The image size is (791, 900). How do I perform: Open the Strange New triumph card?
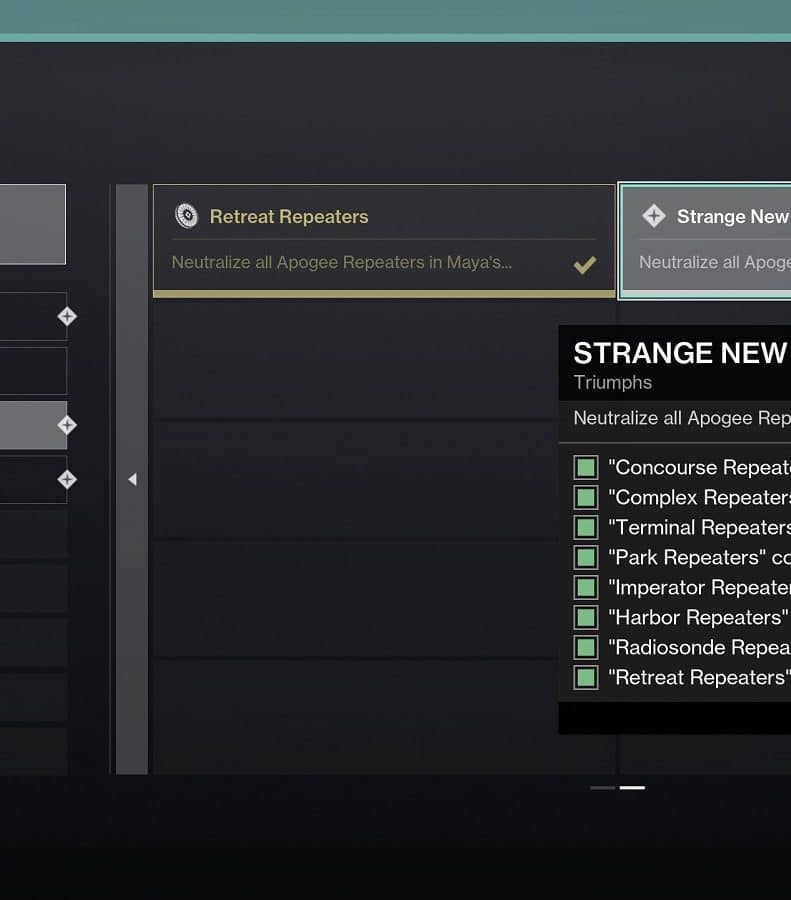click(x=705, y=240)
